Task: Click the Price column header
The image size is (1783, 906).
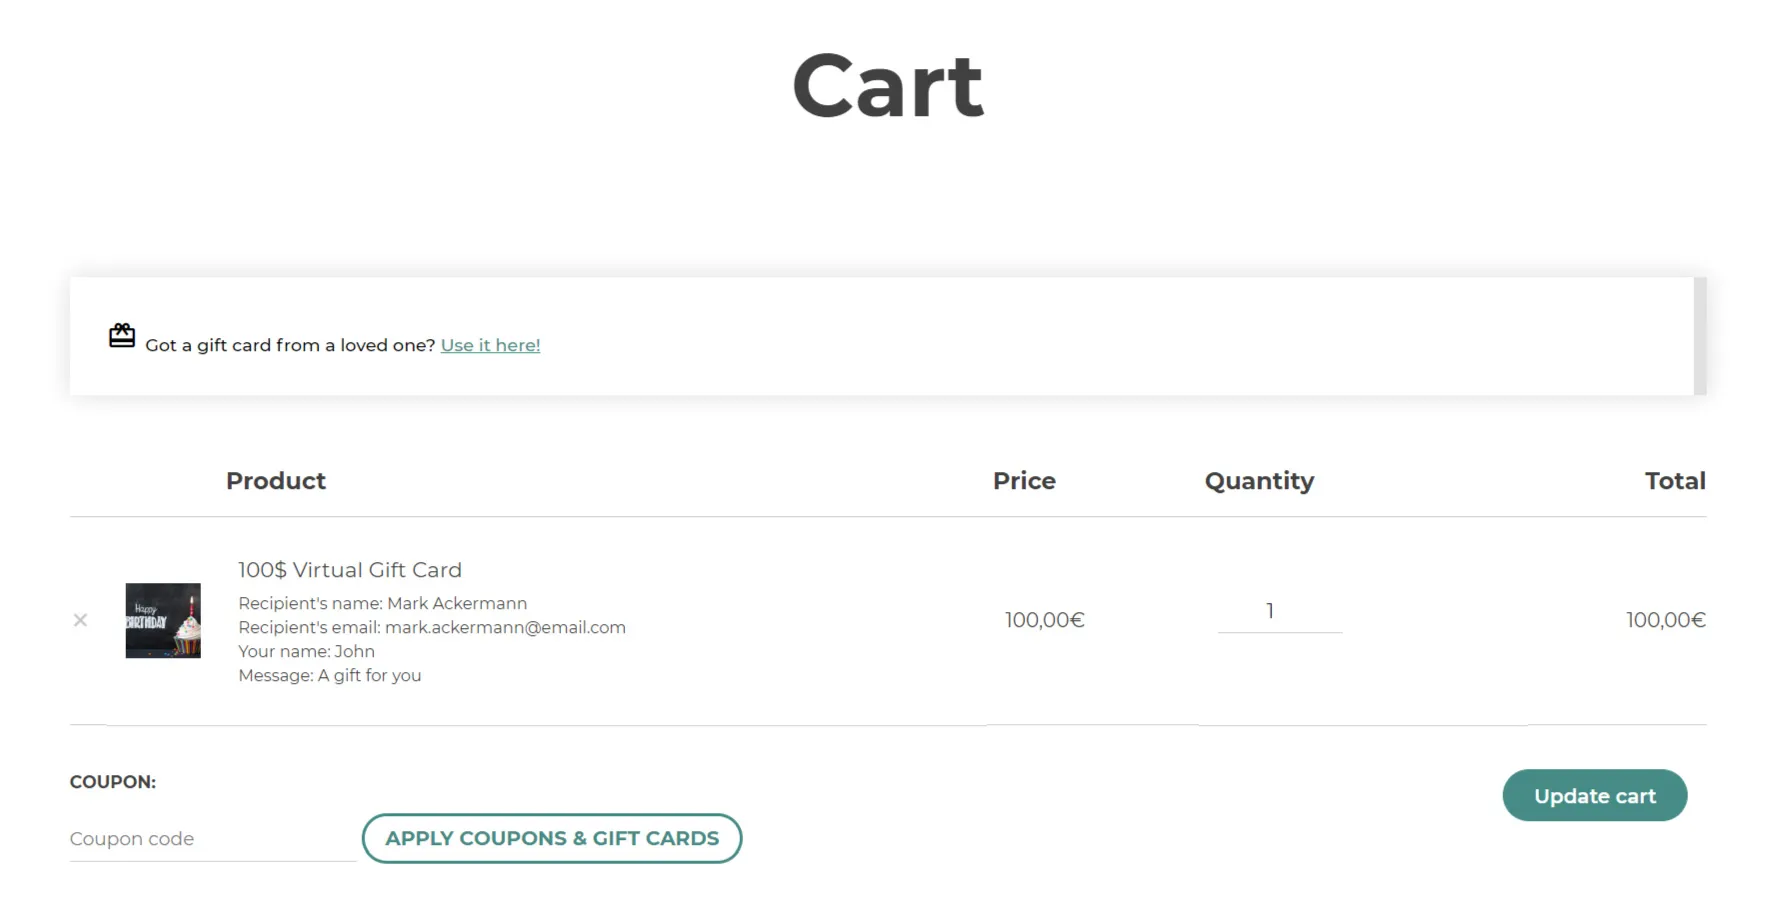Action: (x=1024, y=481)
